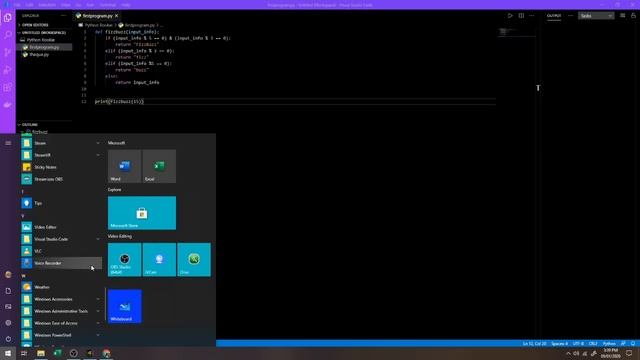Open the notifications bell in the status bar
This screenshot has width=640, height=360.
coord(633,344)
